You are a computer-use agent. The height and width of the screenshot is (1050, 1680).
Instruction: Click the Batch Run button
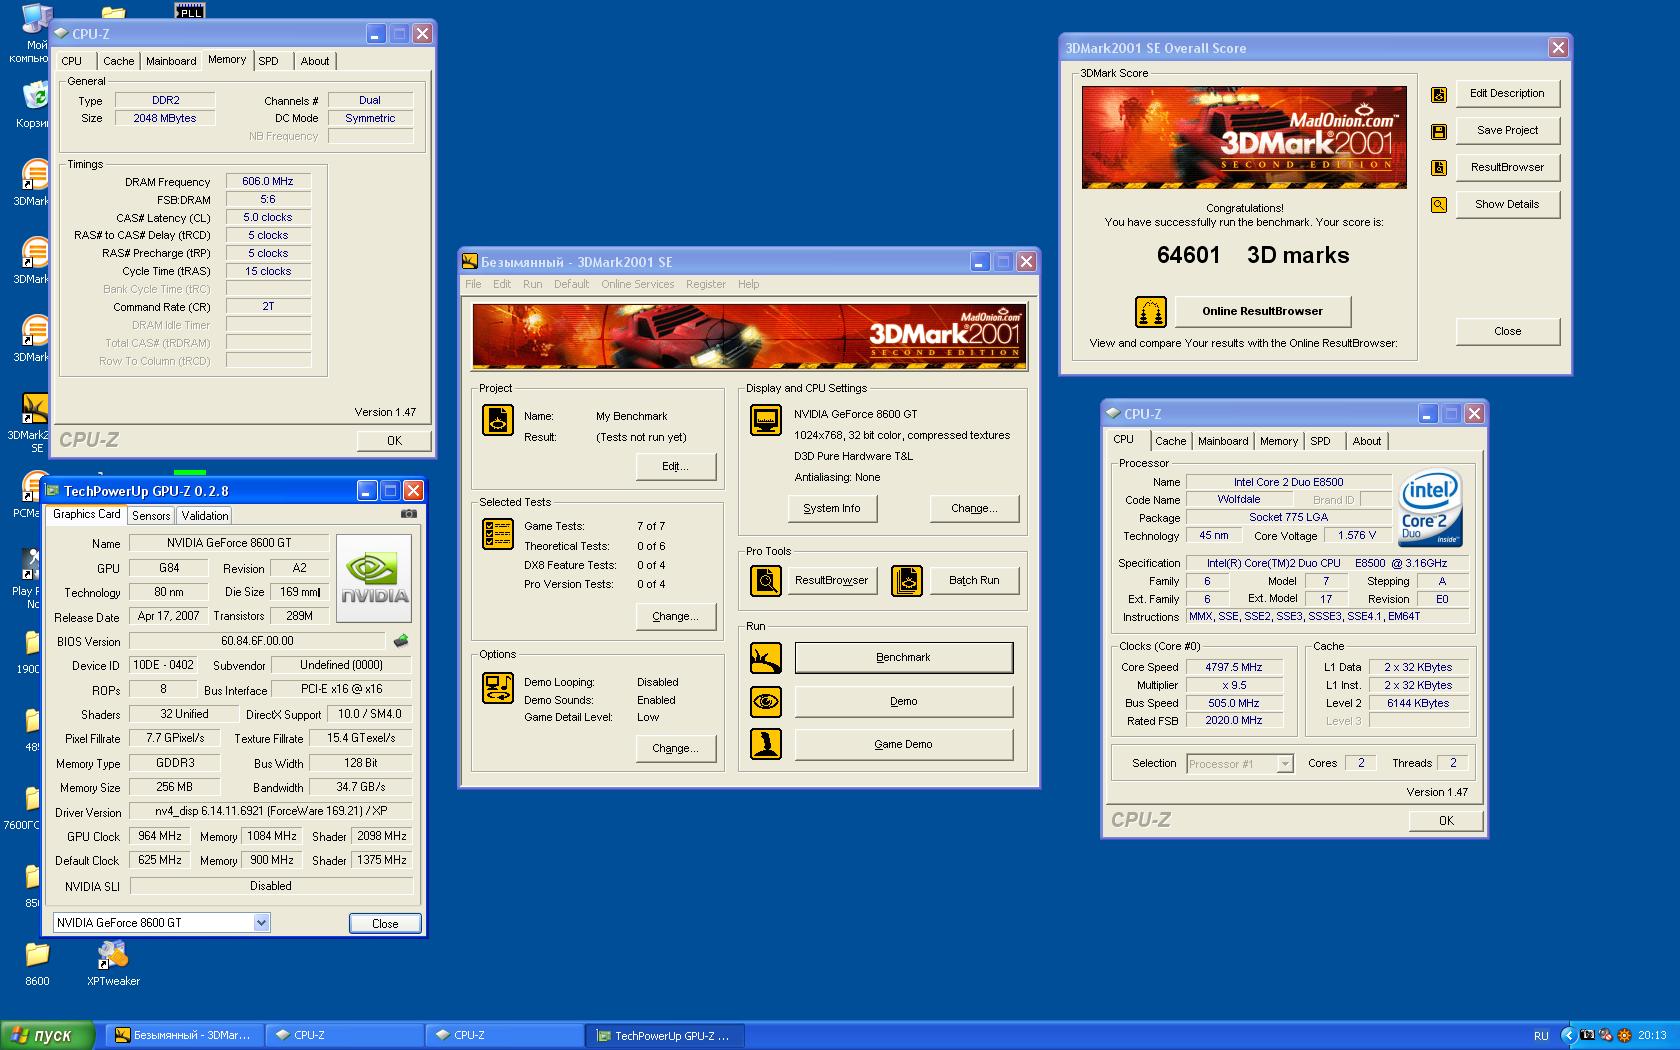pyautogui.click(x=974, y=580)
